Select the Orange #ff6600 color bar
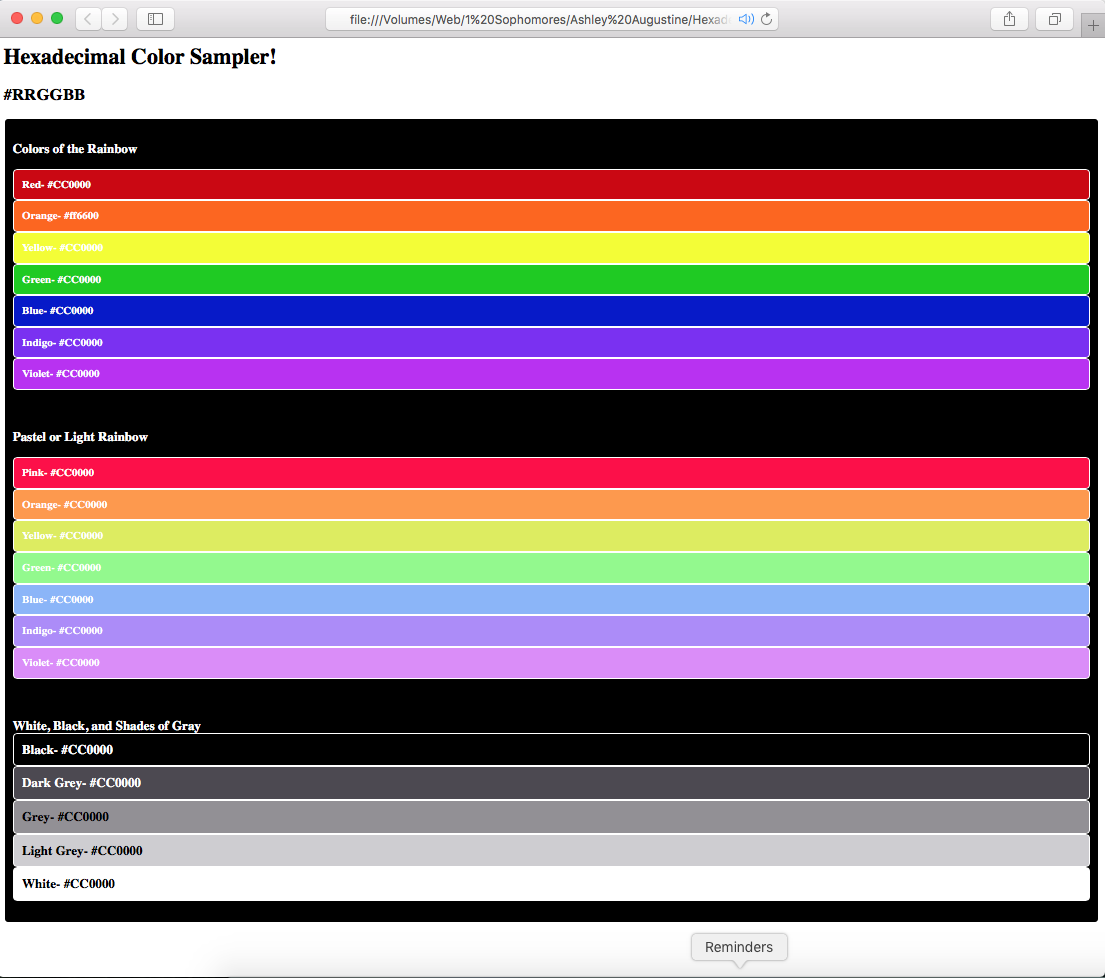The height and width of the screenshot is (978, 1105). coord(550,216)
